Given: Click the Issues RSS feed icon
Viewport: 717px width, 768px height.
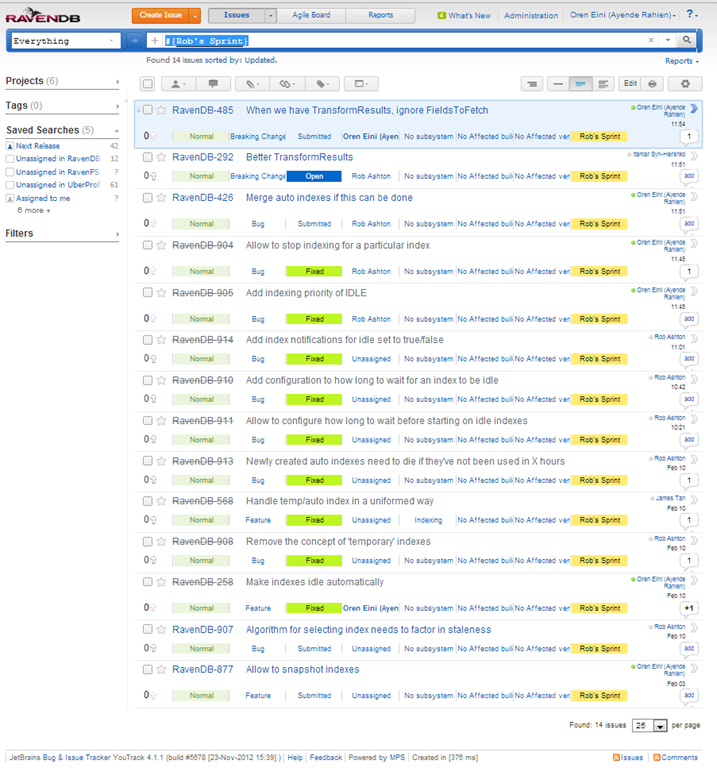Looking at the screenshot, I should pos(617,757).
